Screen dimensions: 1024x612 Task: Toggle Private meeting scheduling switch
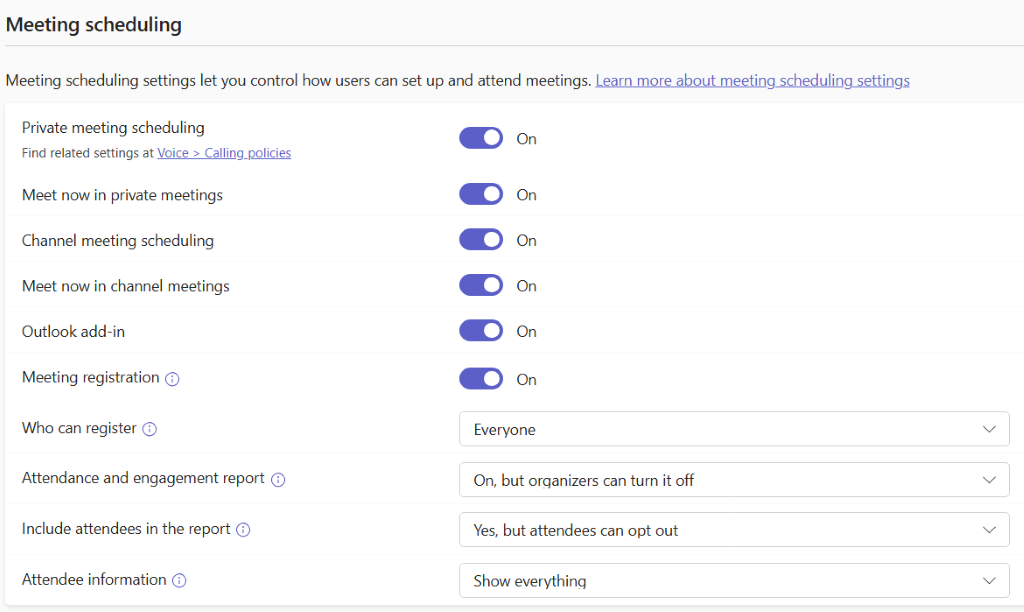point(481,138)
